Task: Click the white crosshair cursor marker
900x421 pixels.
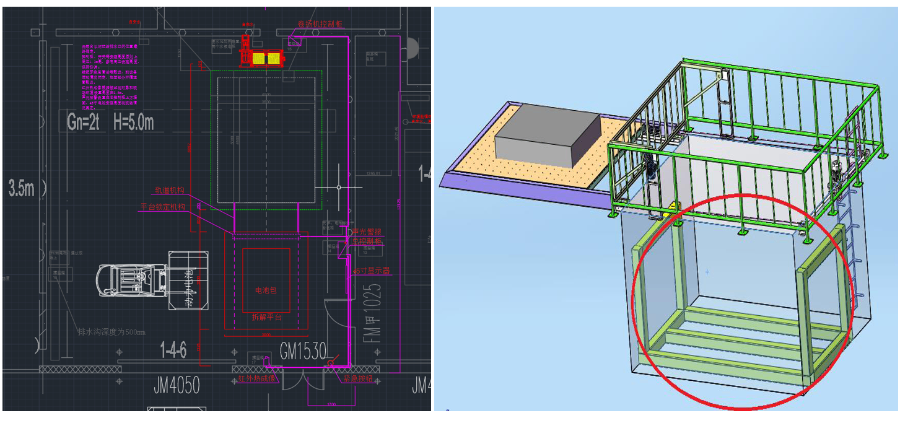Action: (340, 187)
